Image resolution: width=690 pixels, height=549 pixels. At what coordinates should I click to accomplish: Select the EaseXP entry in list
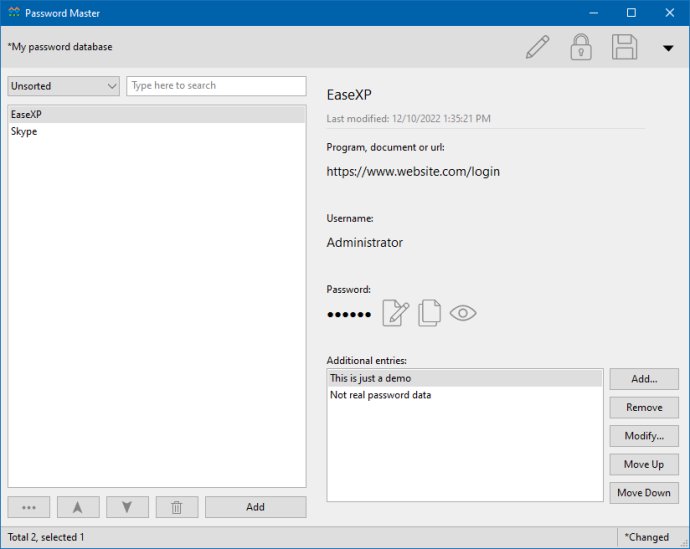coord(157,114)
